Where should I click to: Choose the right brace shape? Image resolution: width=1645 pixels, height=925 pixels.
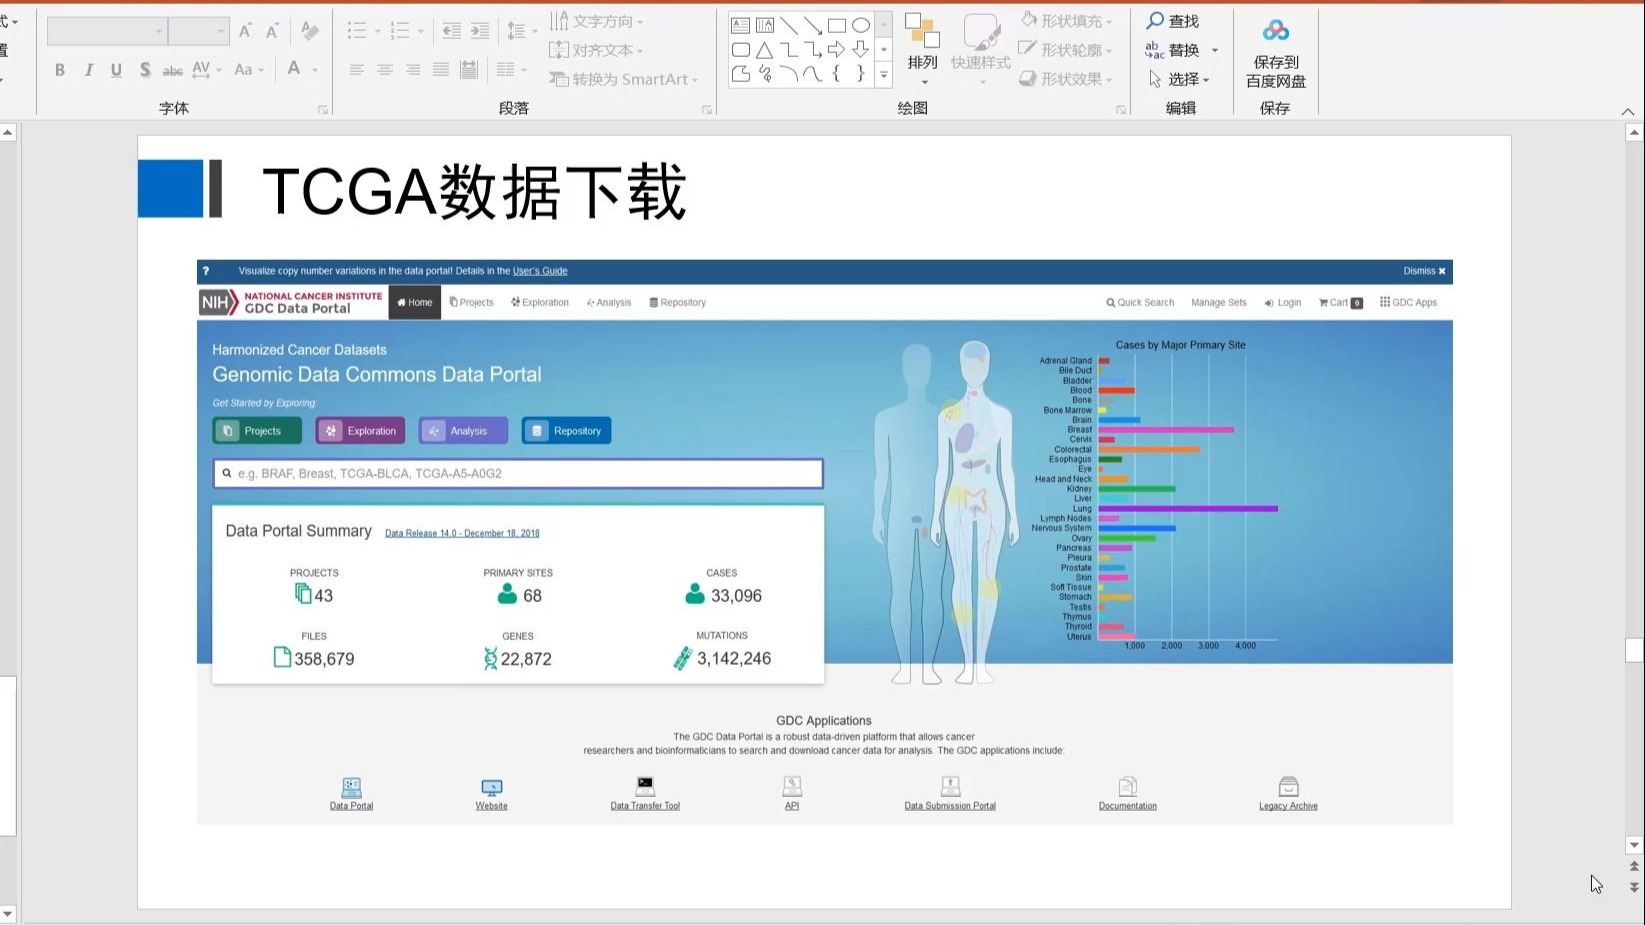click(x=861, y=73)
